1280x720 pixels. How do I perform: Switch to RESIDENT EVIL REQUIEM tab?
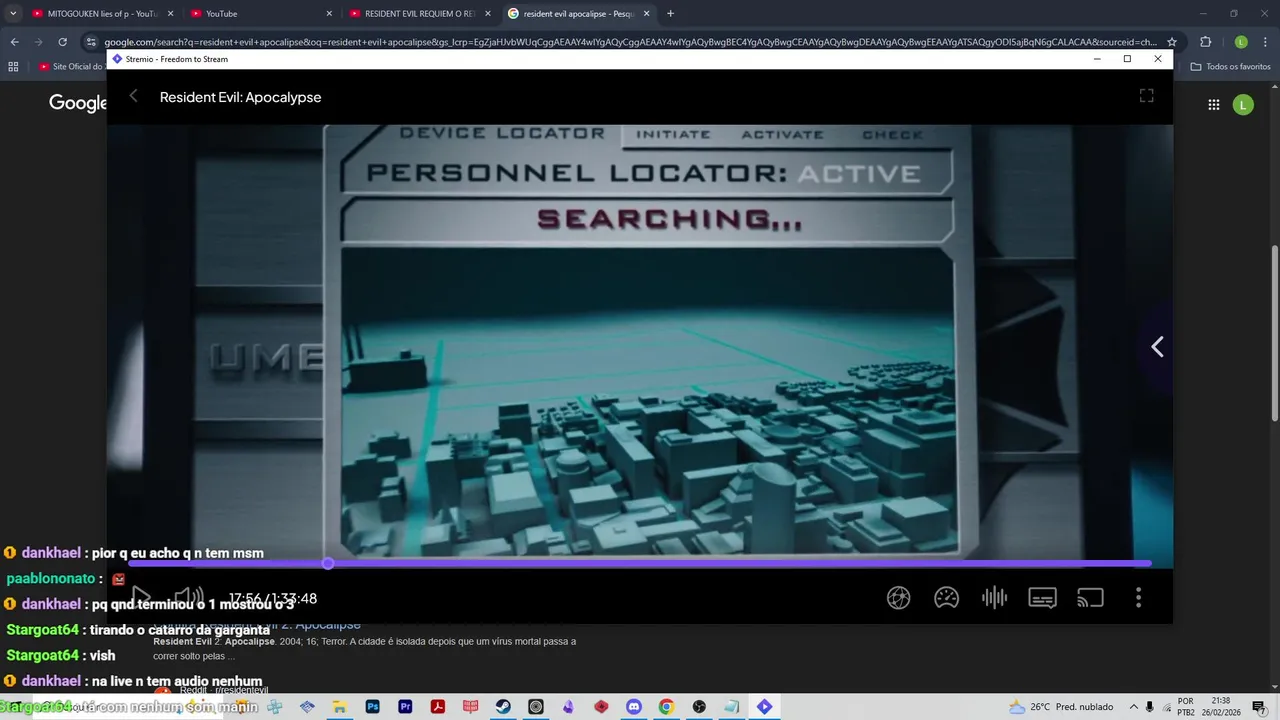click(x=420, y=14)
